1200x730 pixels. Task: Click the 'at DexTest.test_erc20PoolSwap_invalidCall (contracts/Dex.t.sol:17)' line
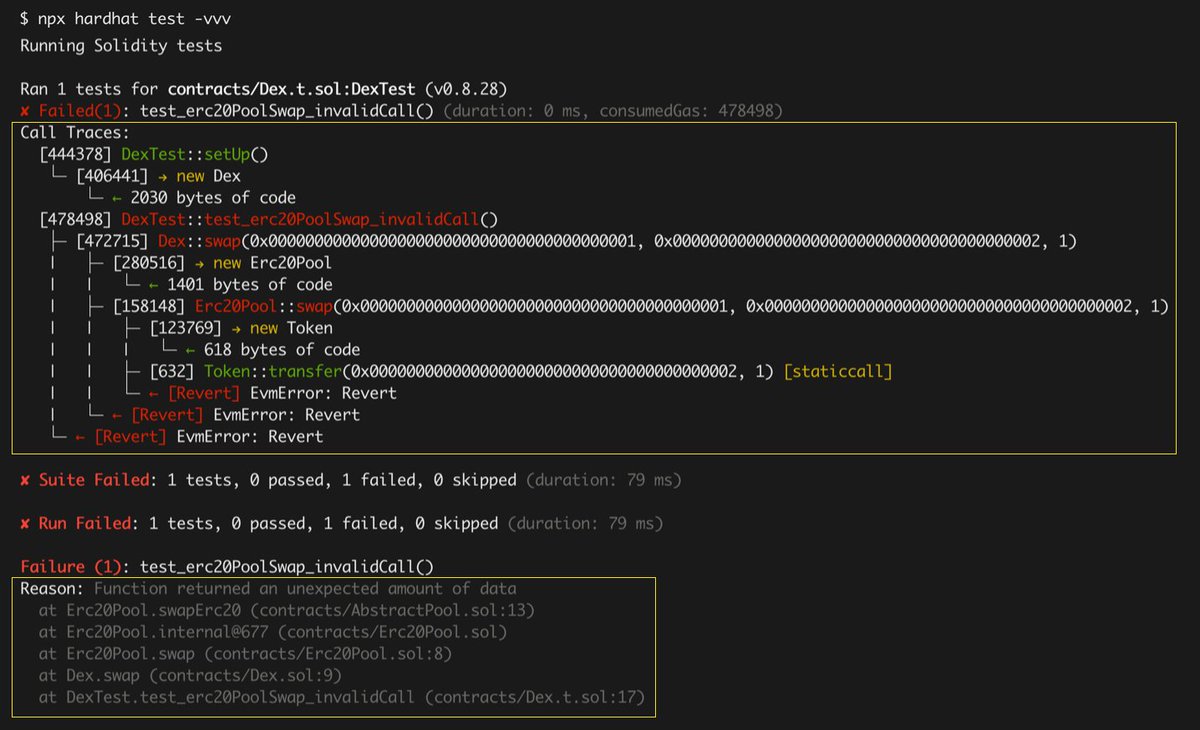(342, 697)
